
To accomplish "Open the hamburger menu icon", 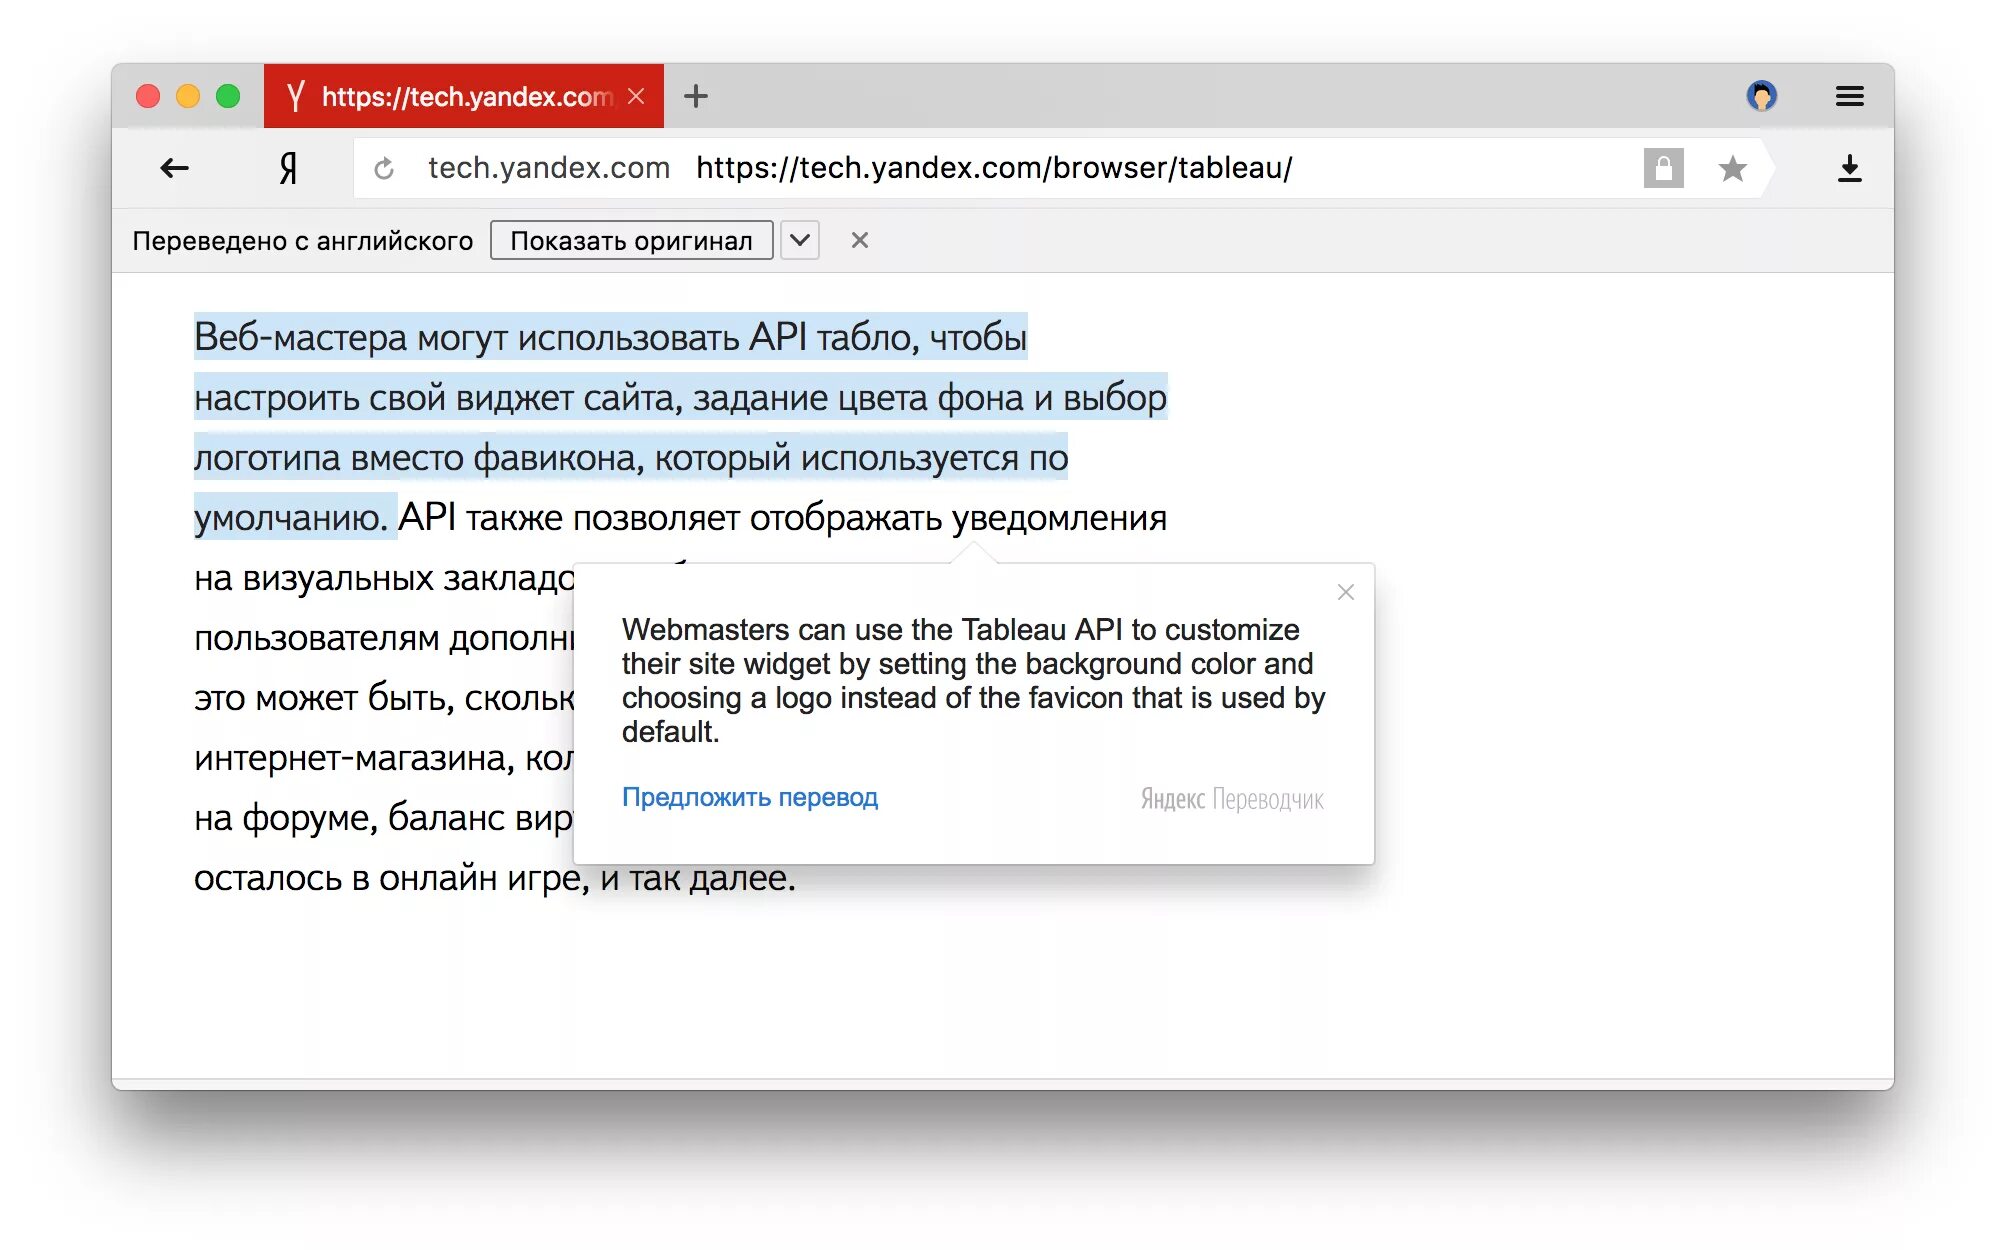I will click(x=1849, y=96).
